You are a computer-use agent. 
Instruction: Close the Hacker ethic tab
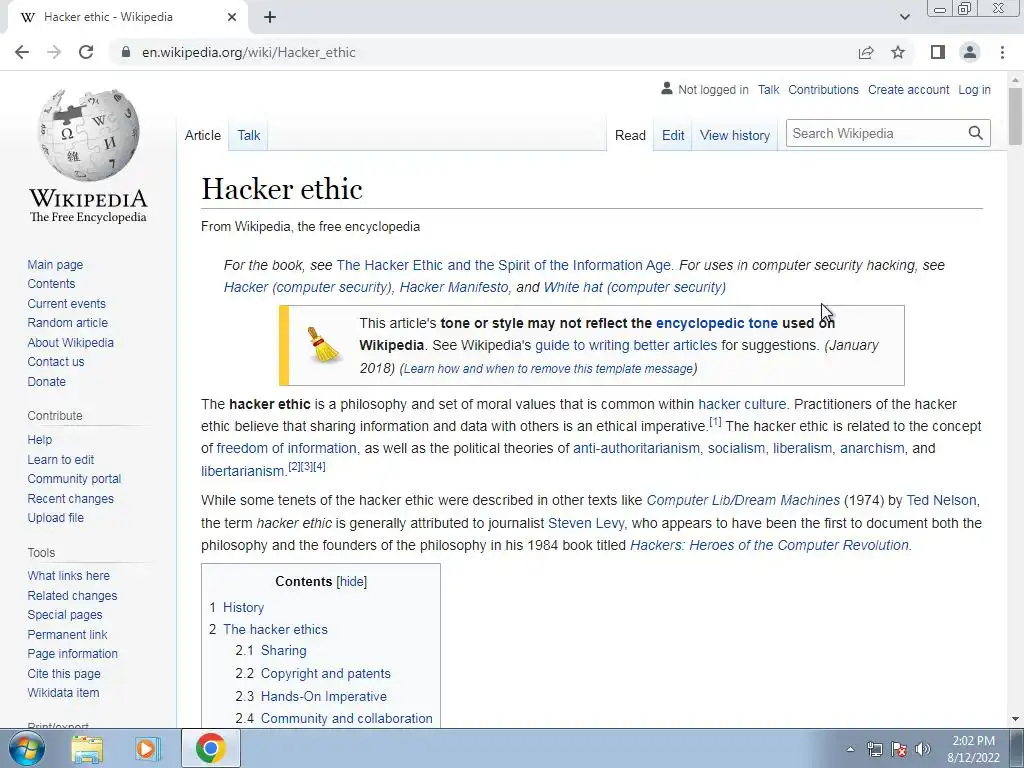click(x=232, y=17)
